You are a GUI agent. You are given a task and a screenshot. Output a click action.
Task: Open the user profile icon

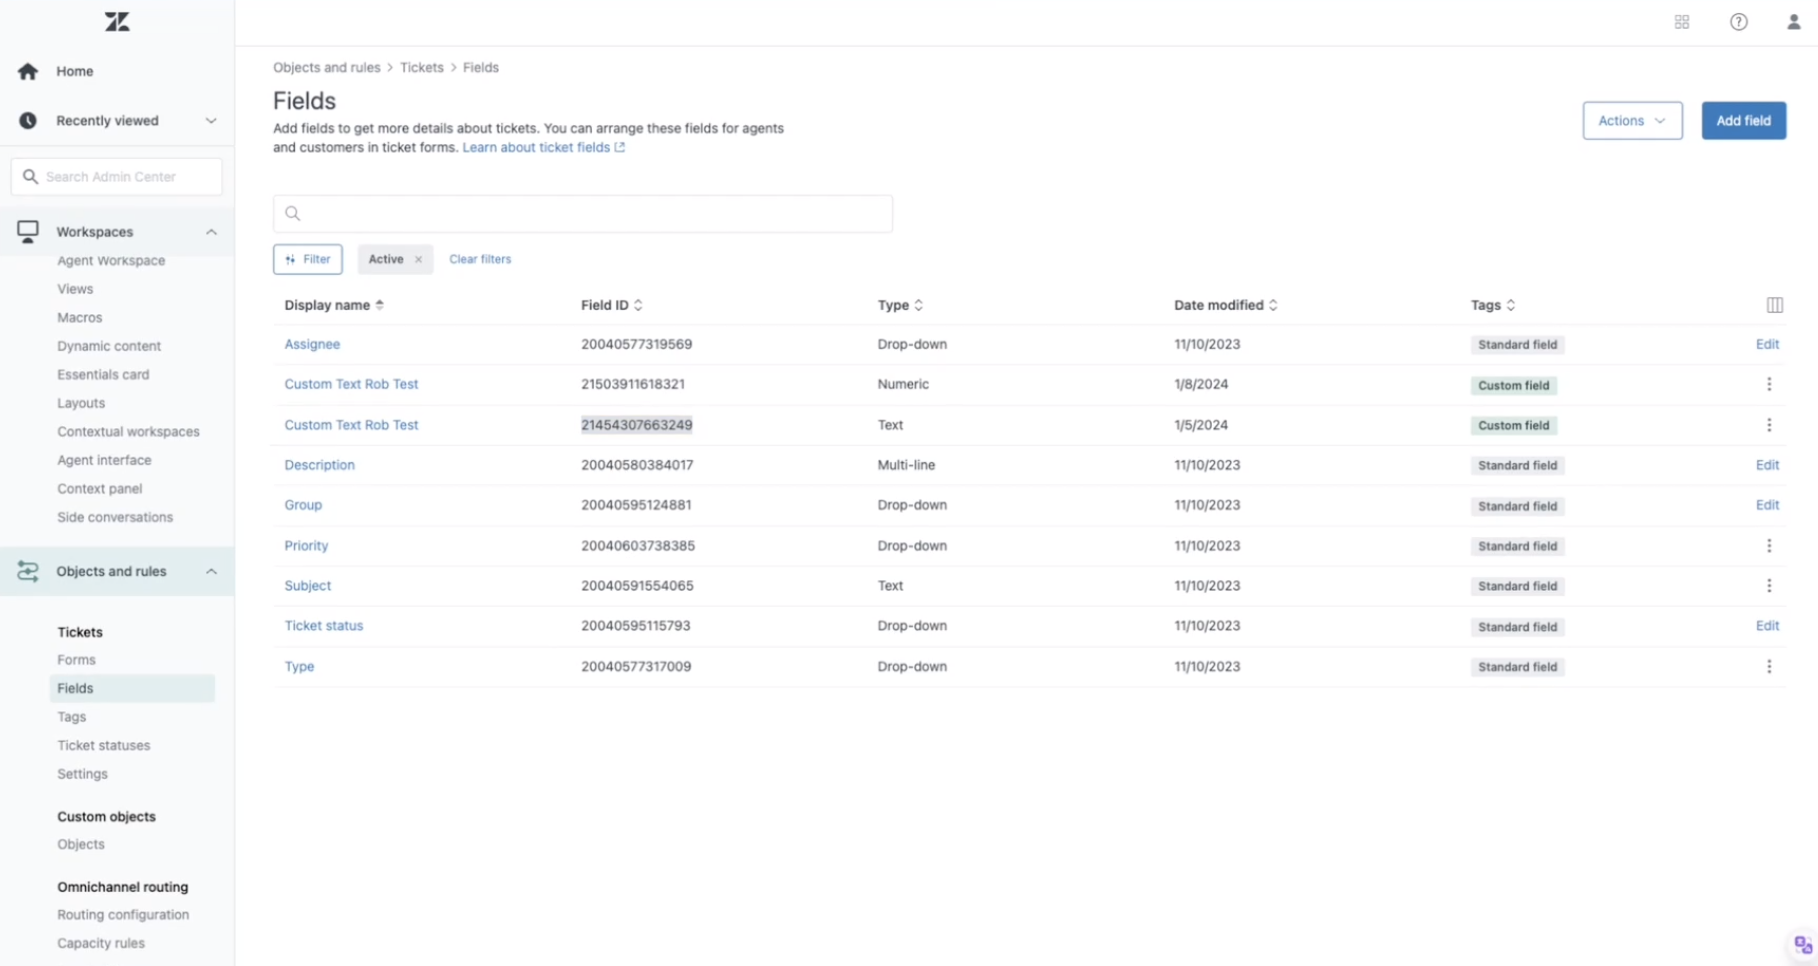1793,21
